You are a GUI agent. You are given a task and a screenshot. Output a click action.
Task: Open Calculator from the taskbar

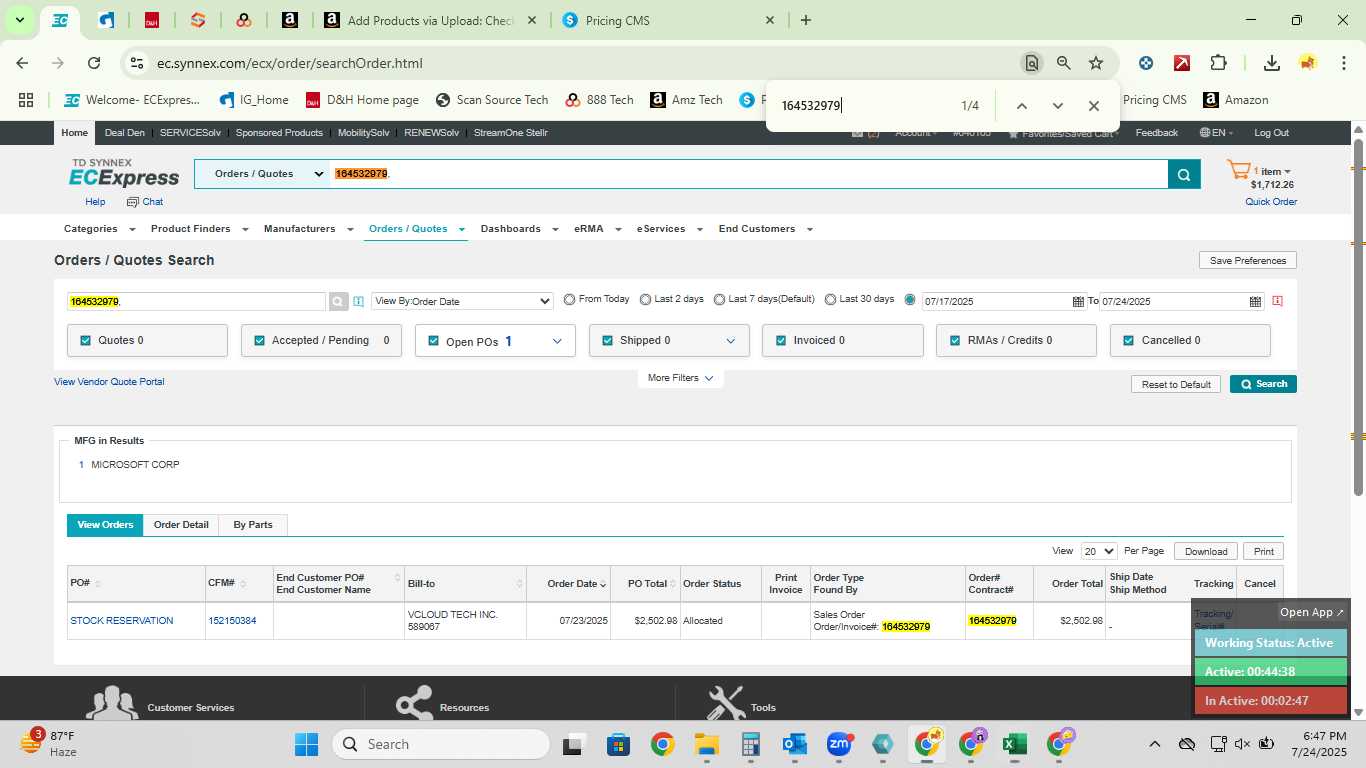point(751,744)
